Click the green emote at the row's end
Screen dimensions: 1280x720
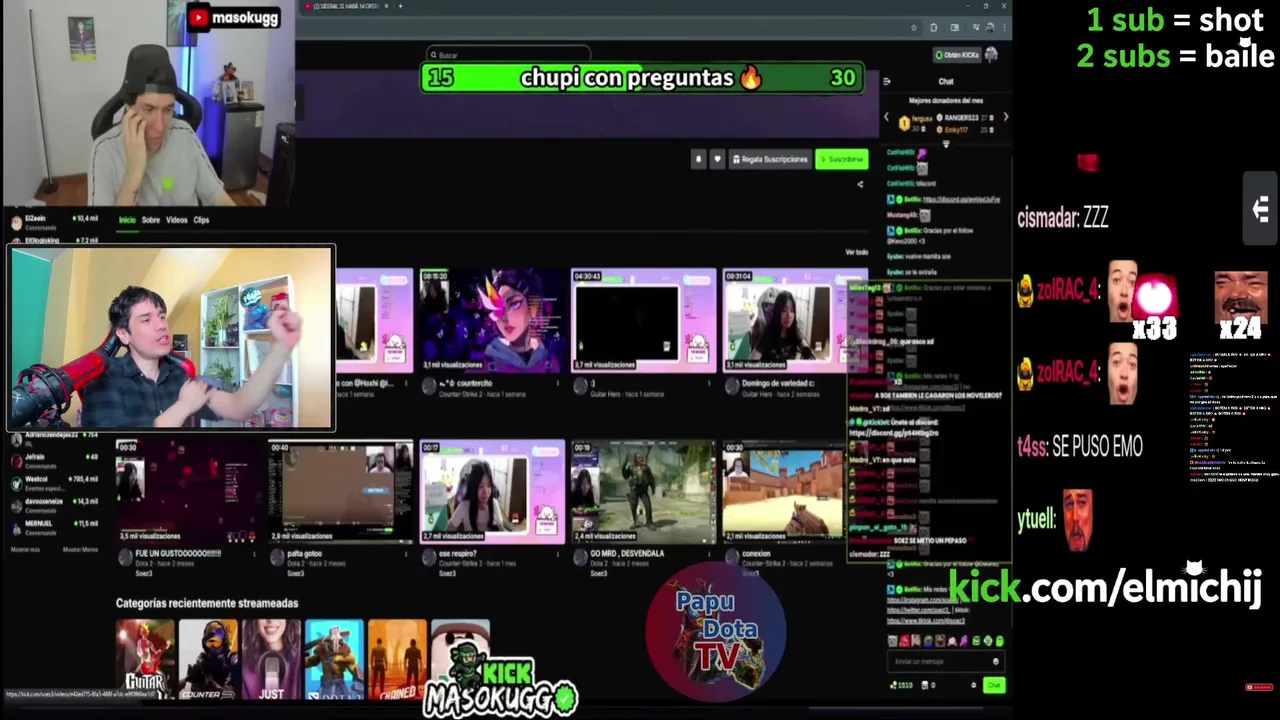[x=999, y=641]
